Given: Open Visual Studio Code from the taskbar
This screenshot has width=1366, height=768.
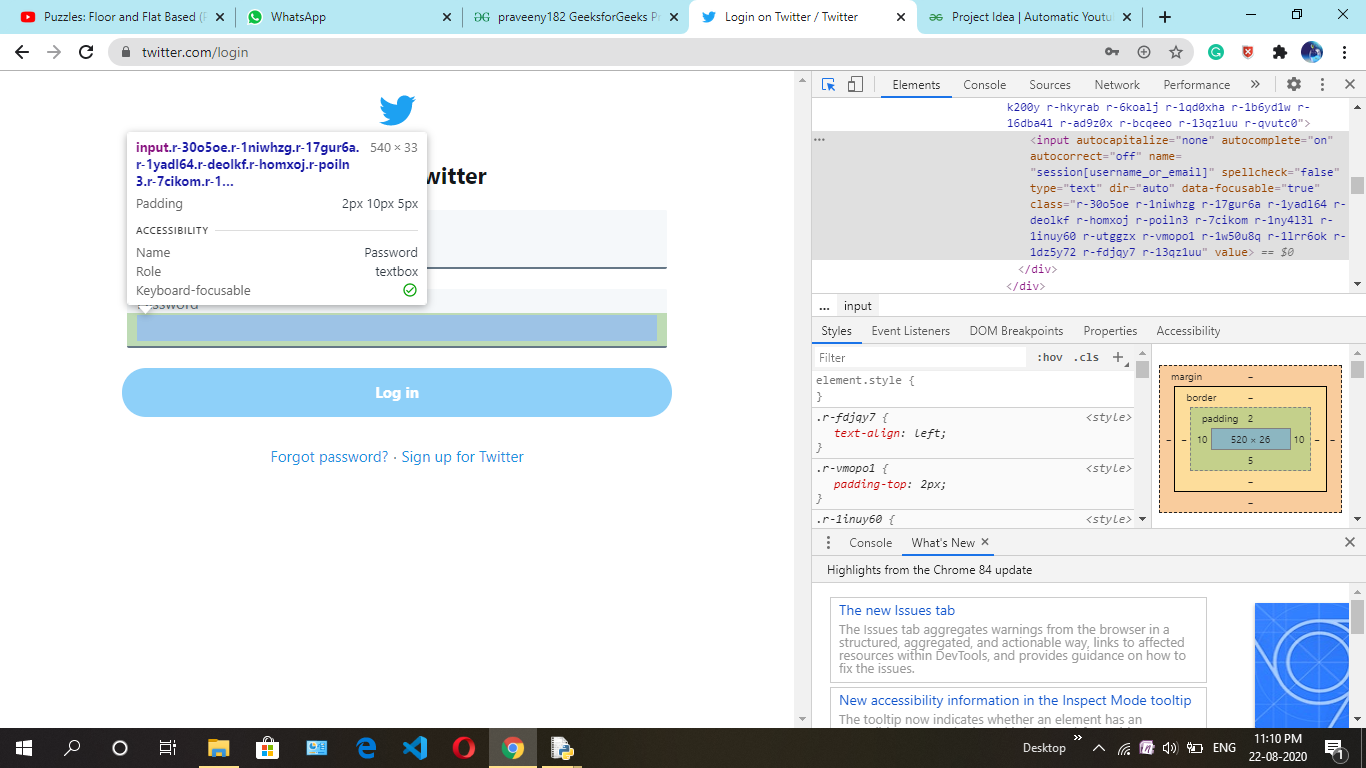Looking at the screenshot, I should click(414, 747).
